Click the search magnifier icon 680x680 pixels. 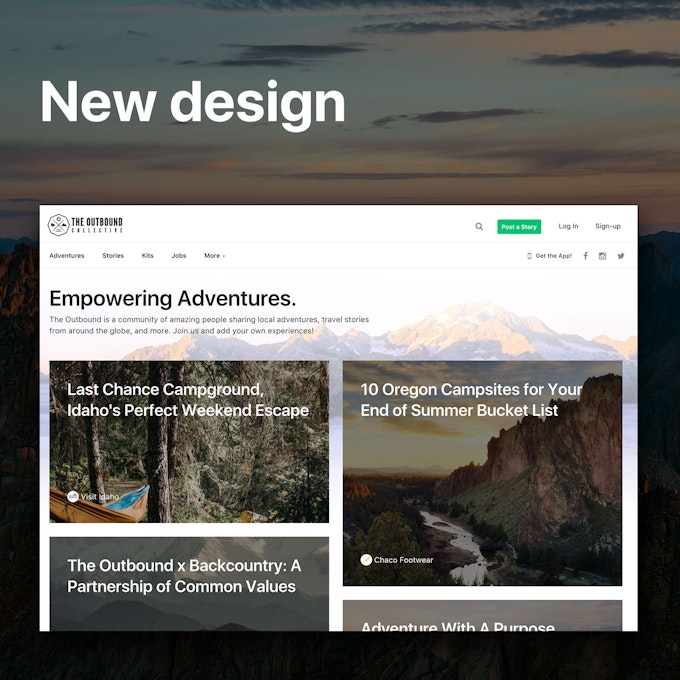(x=479, y=226)
